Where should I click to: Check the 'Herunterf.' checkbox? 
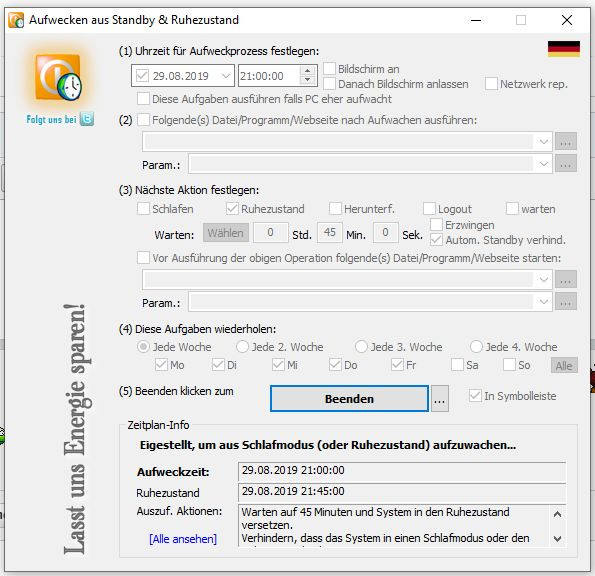[335, 208]
